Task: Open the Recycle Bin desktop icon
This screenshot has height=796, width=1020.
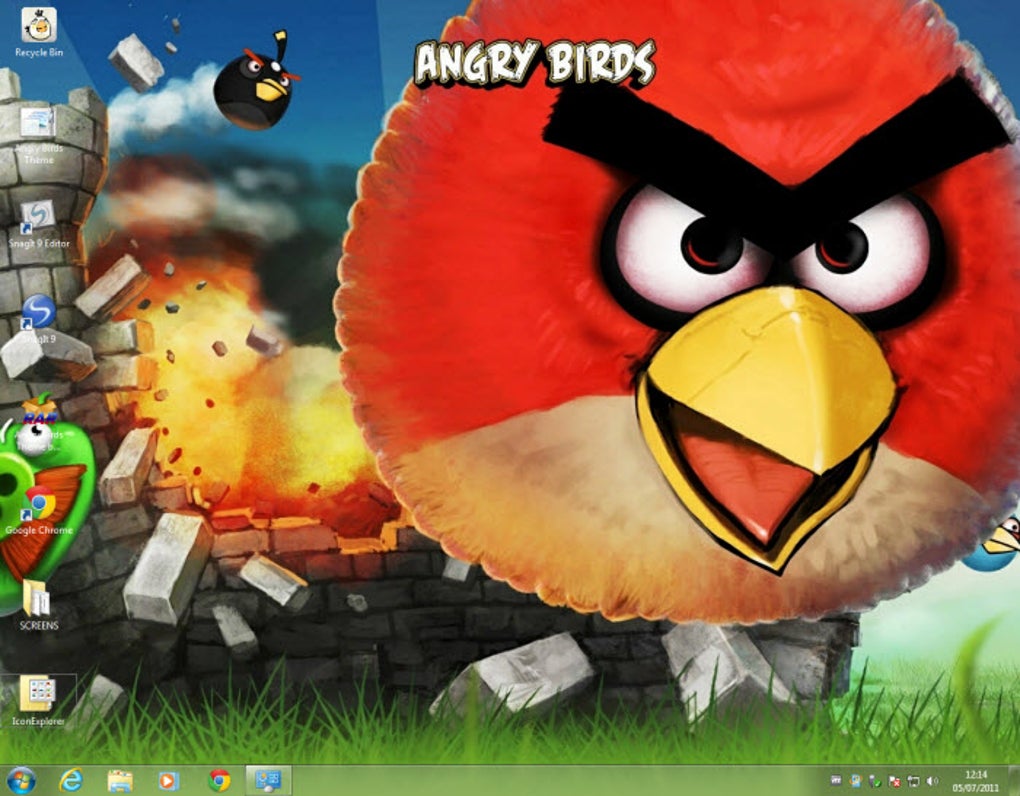Action: pos(38,33)
